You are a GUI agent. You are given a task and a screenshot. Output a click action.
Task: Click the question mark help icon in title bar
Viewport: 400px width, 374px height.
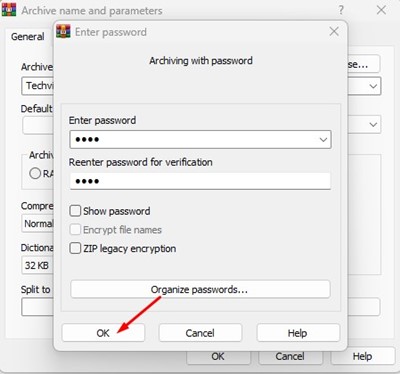[341, 10]
